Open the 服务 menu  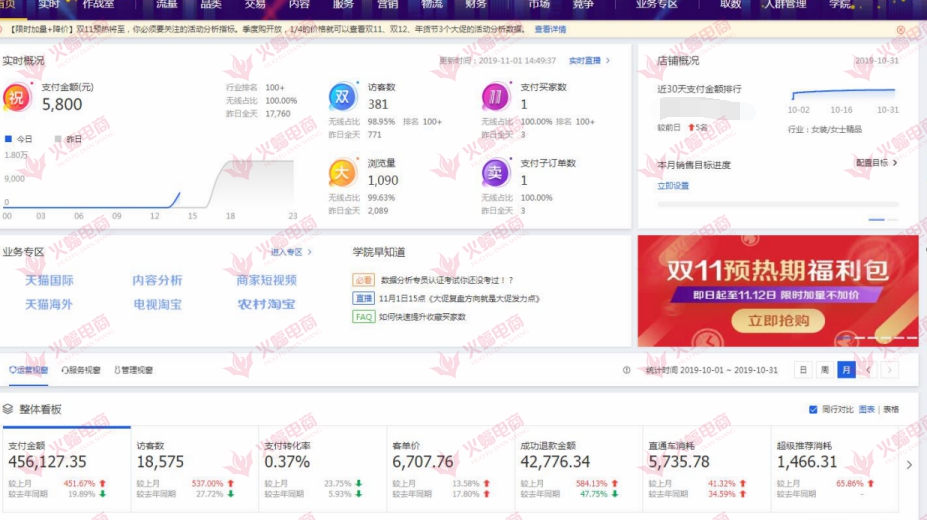point(343,5)
